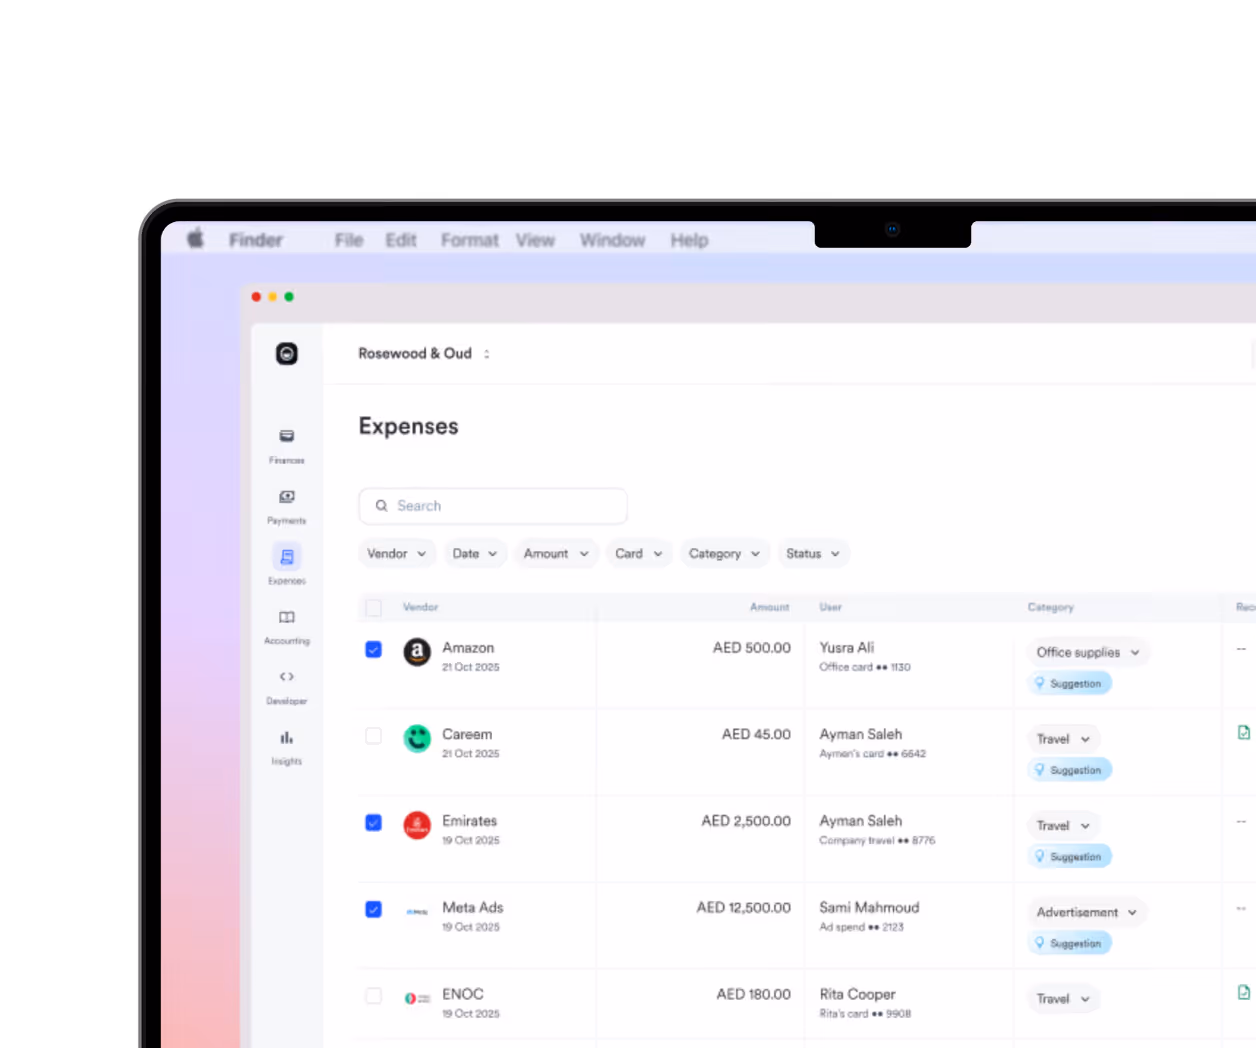
Task: Switch company via Rosewood & Oud selector
Action: (x=424, y=354)
